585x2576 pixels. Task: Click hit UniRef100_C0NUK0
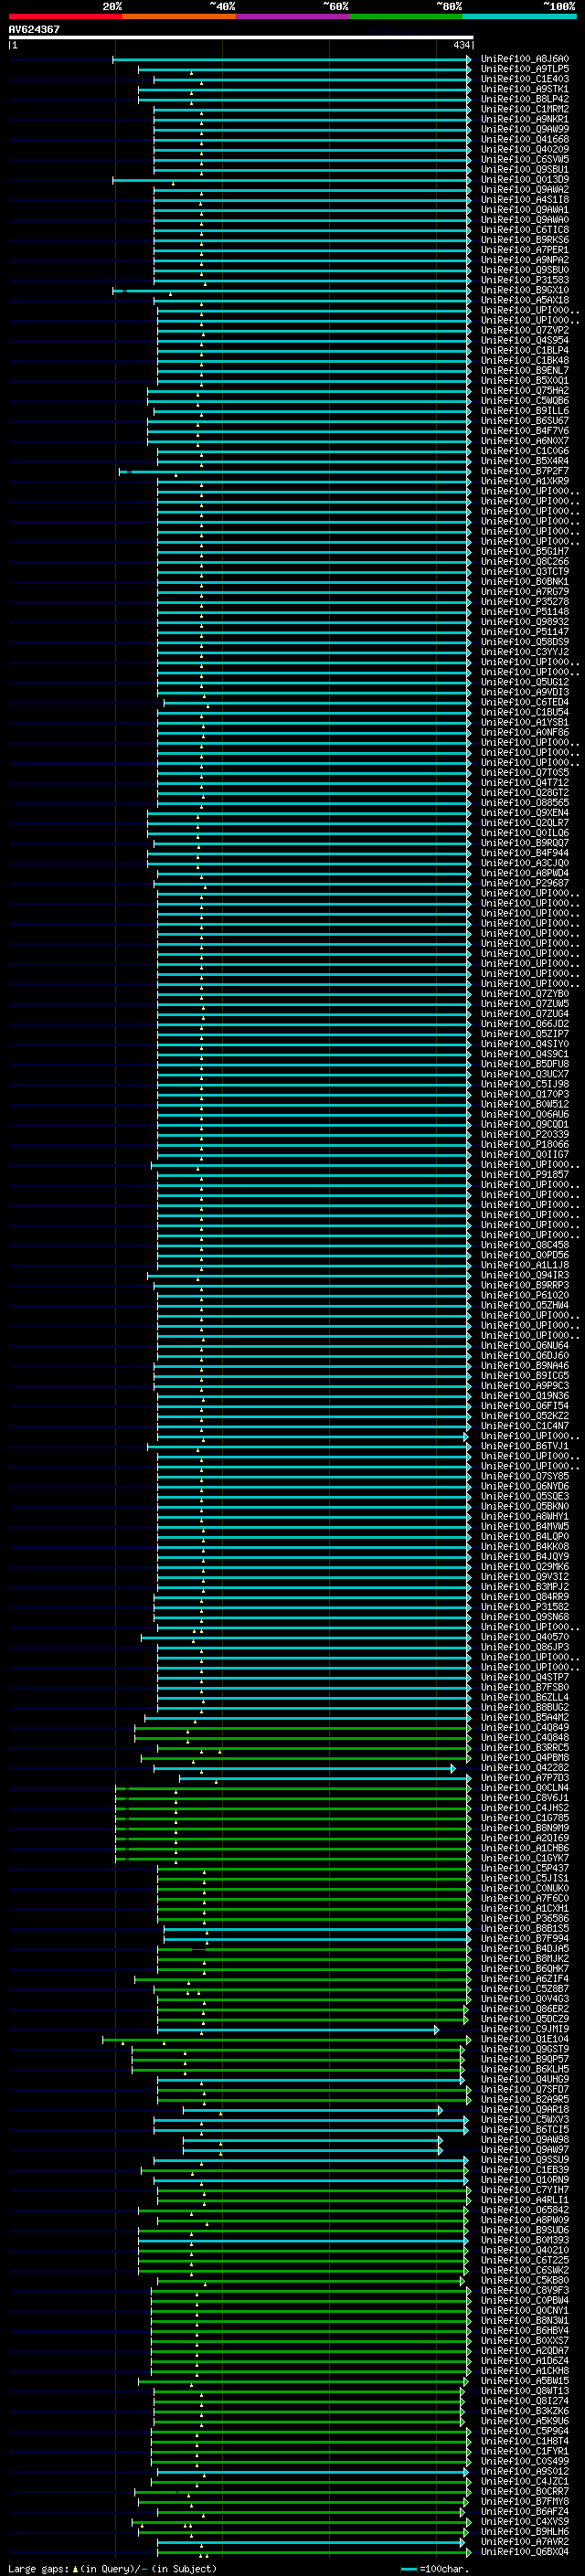(524, 1888)
